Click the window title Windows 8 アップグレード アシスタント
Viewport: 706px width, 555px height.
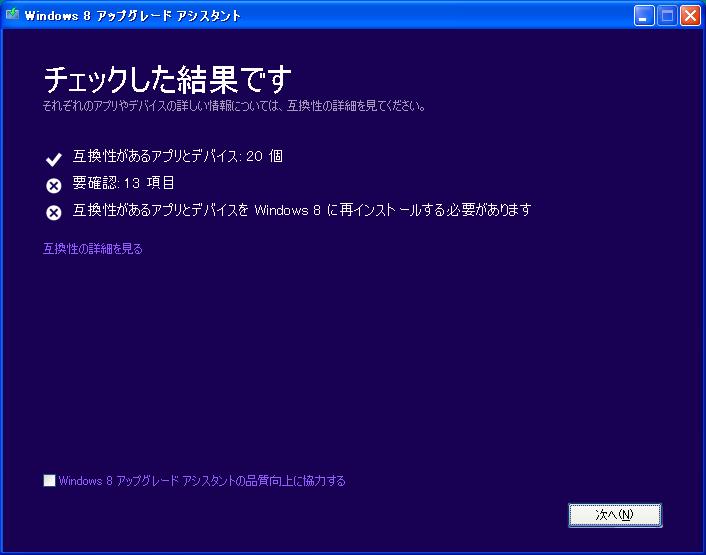(132, 16)
